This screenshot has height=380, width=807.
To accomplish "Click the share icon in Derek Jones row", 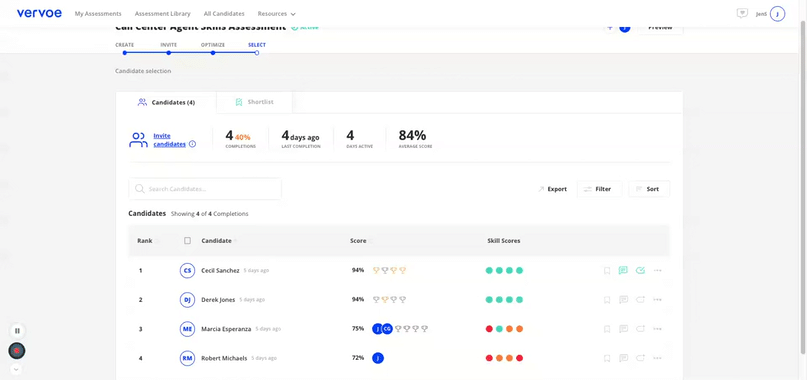I will point(640,300).
